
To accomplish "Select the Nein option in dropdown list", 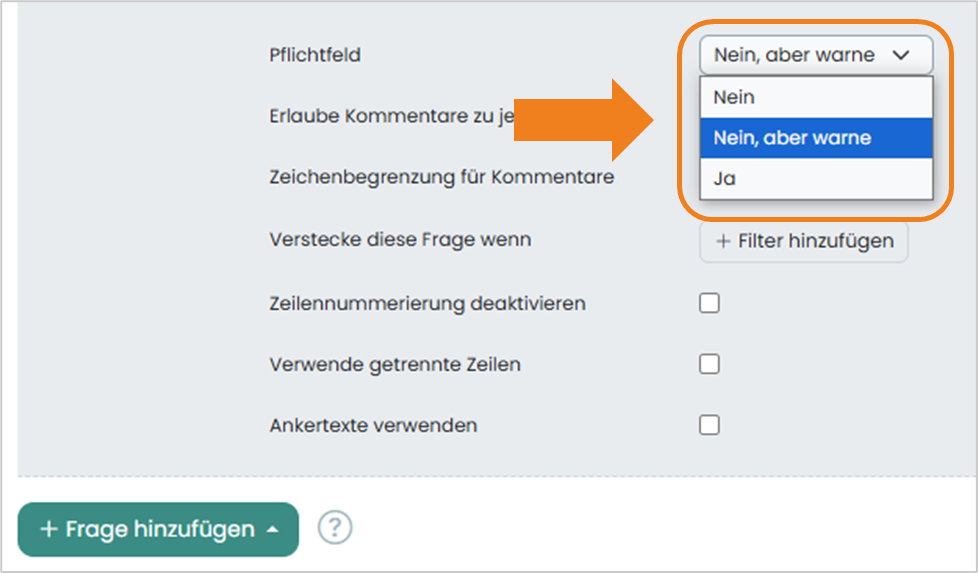I will coord(816,97).
